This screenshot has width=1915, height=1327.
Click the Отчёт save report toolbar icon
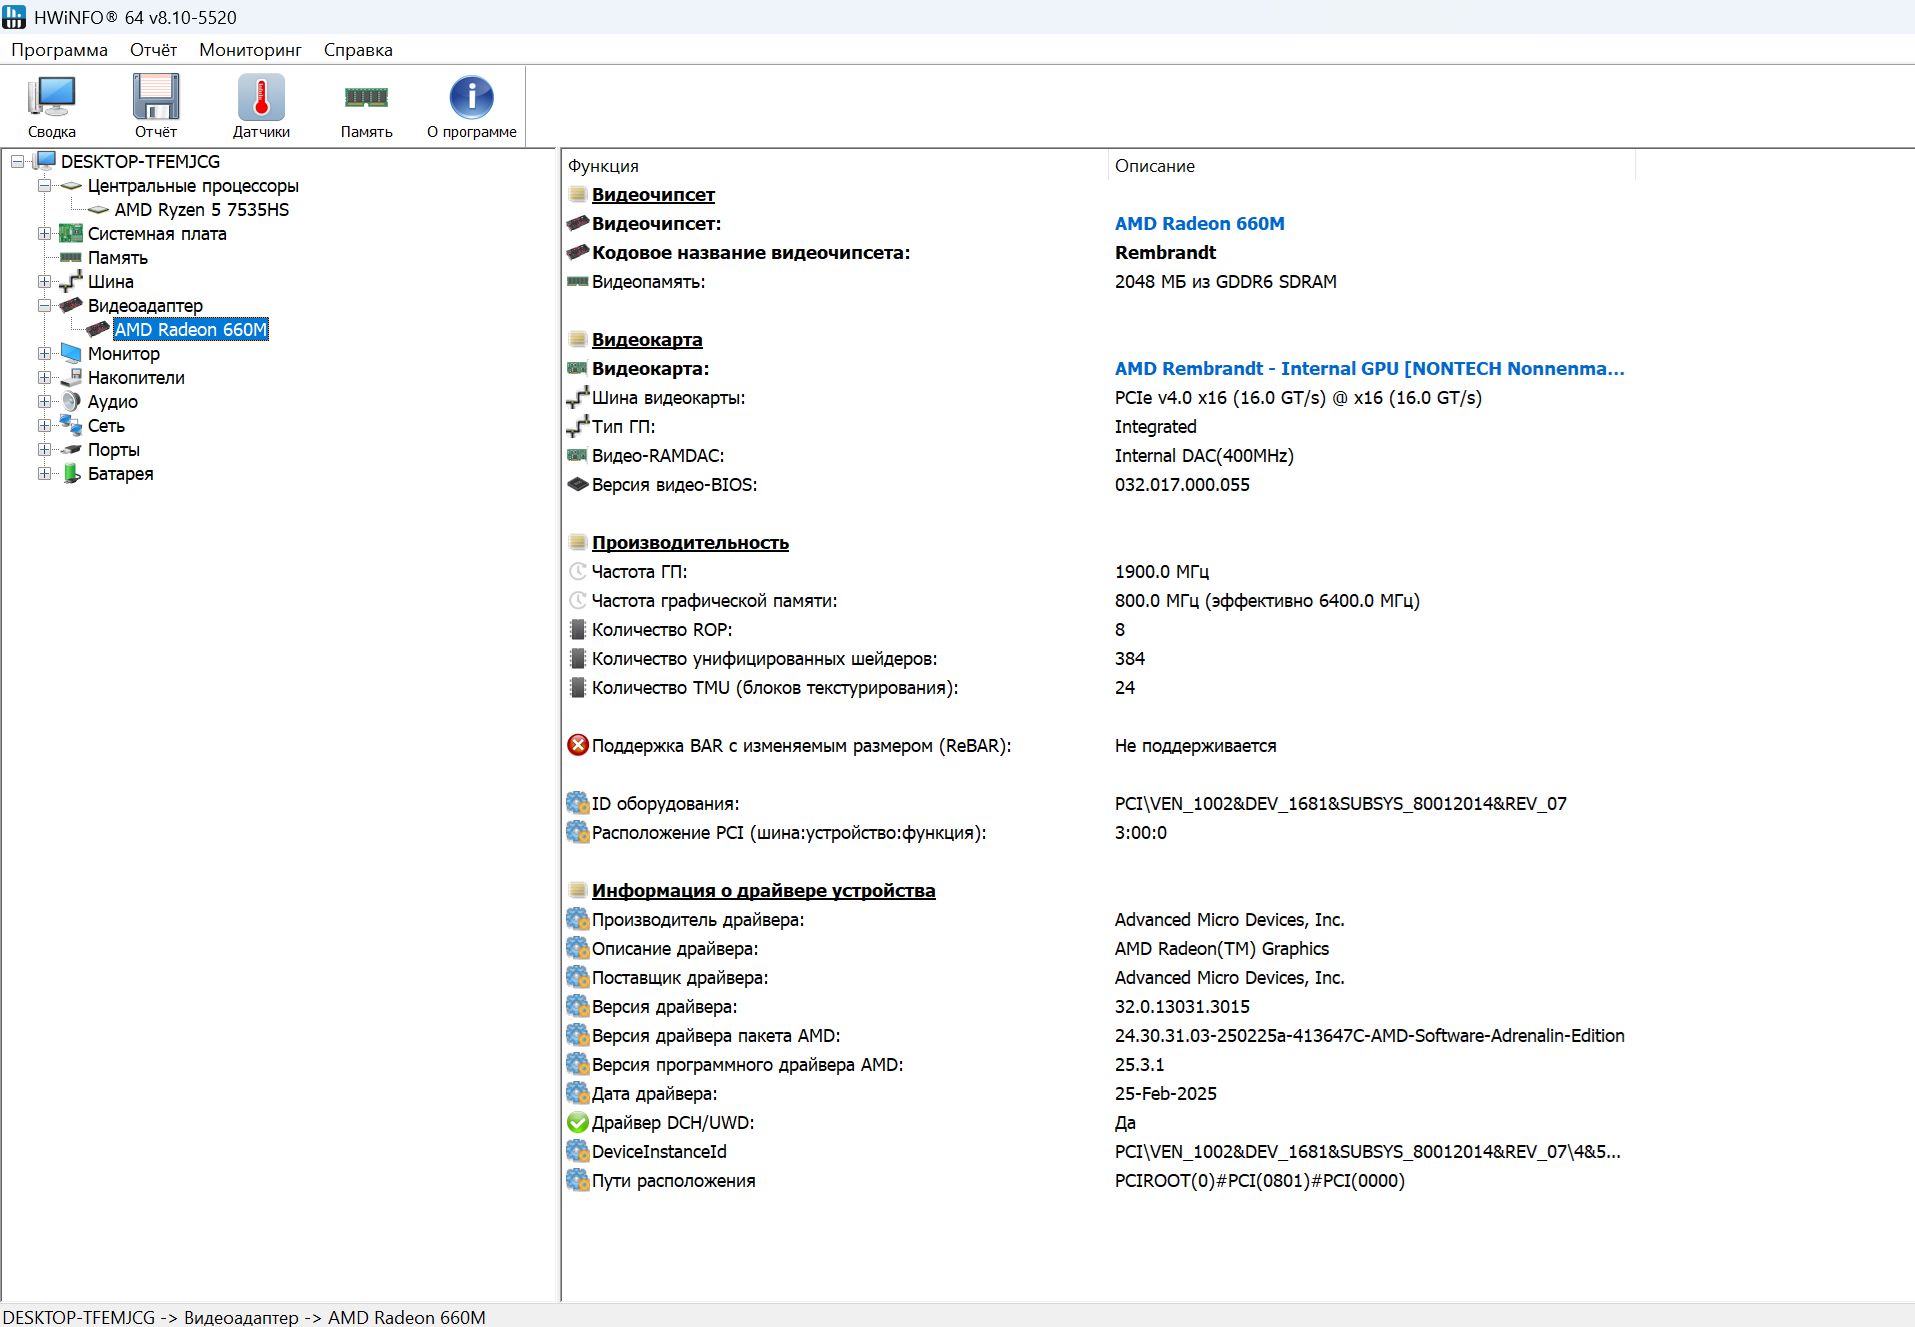point(156,98)
